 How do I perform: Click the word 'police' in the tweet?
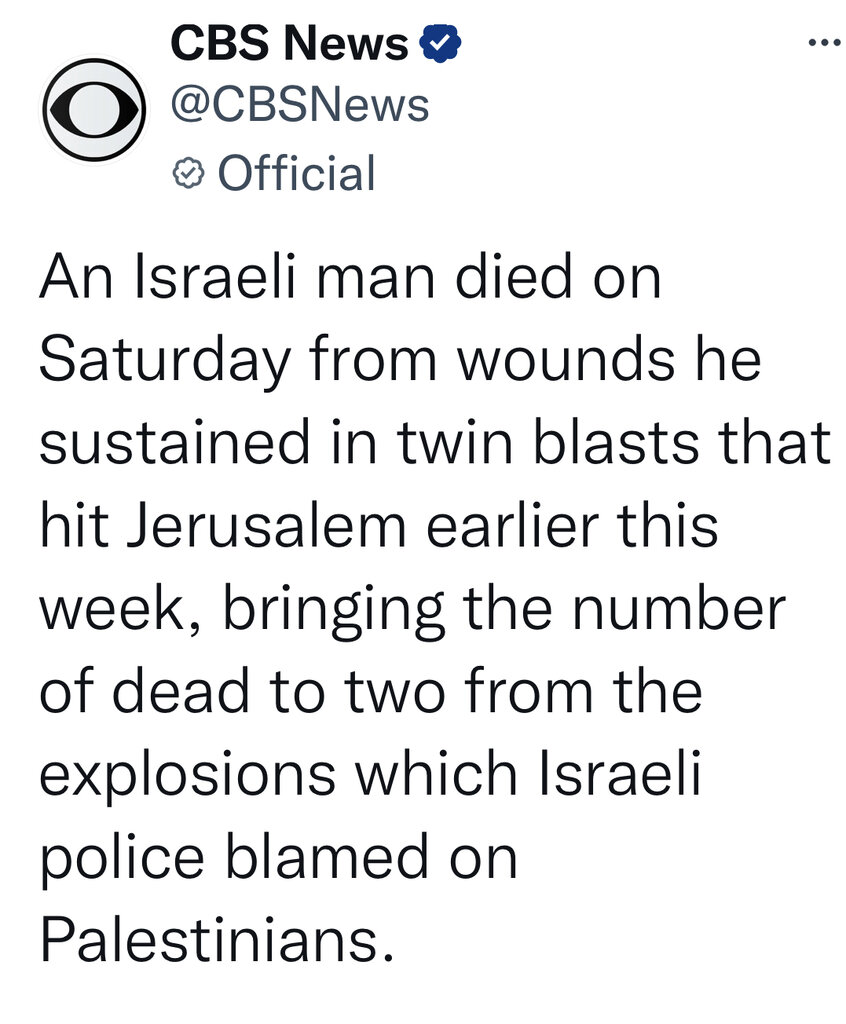(x=122, y=859)
